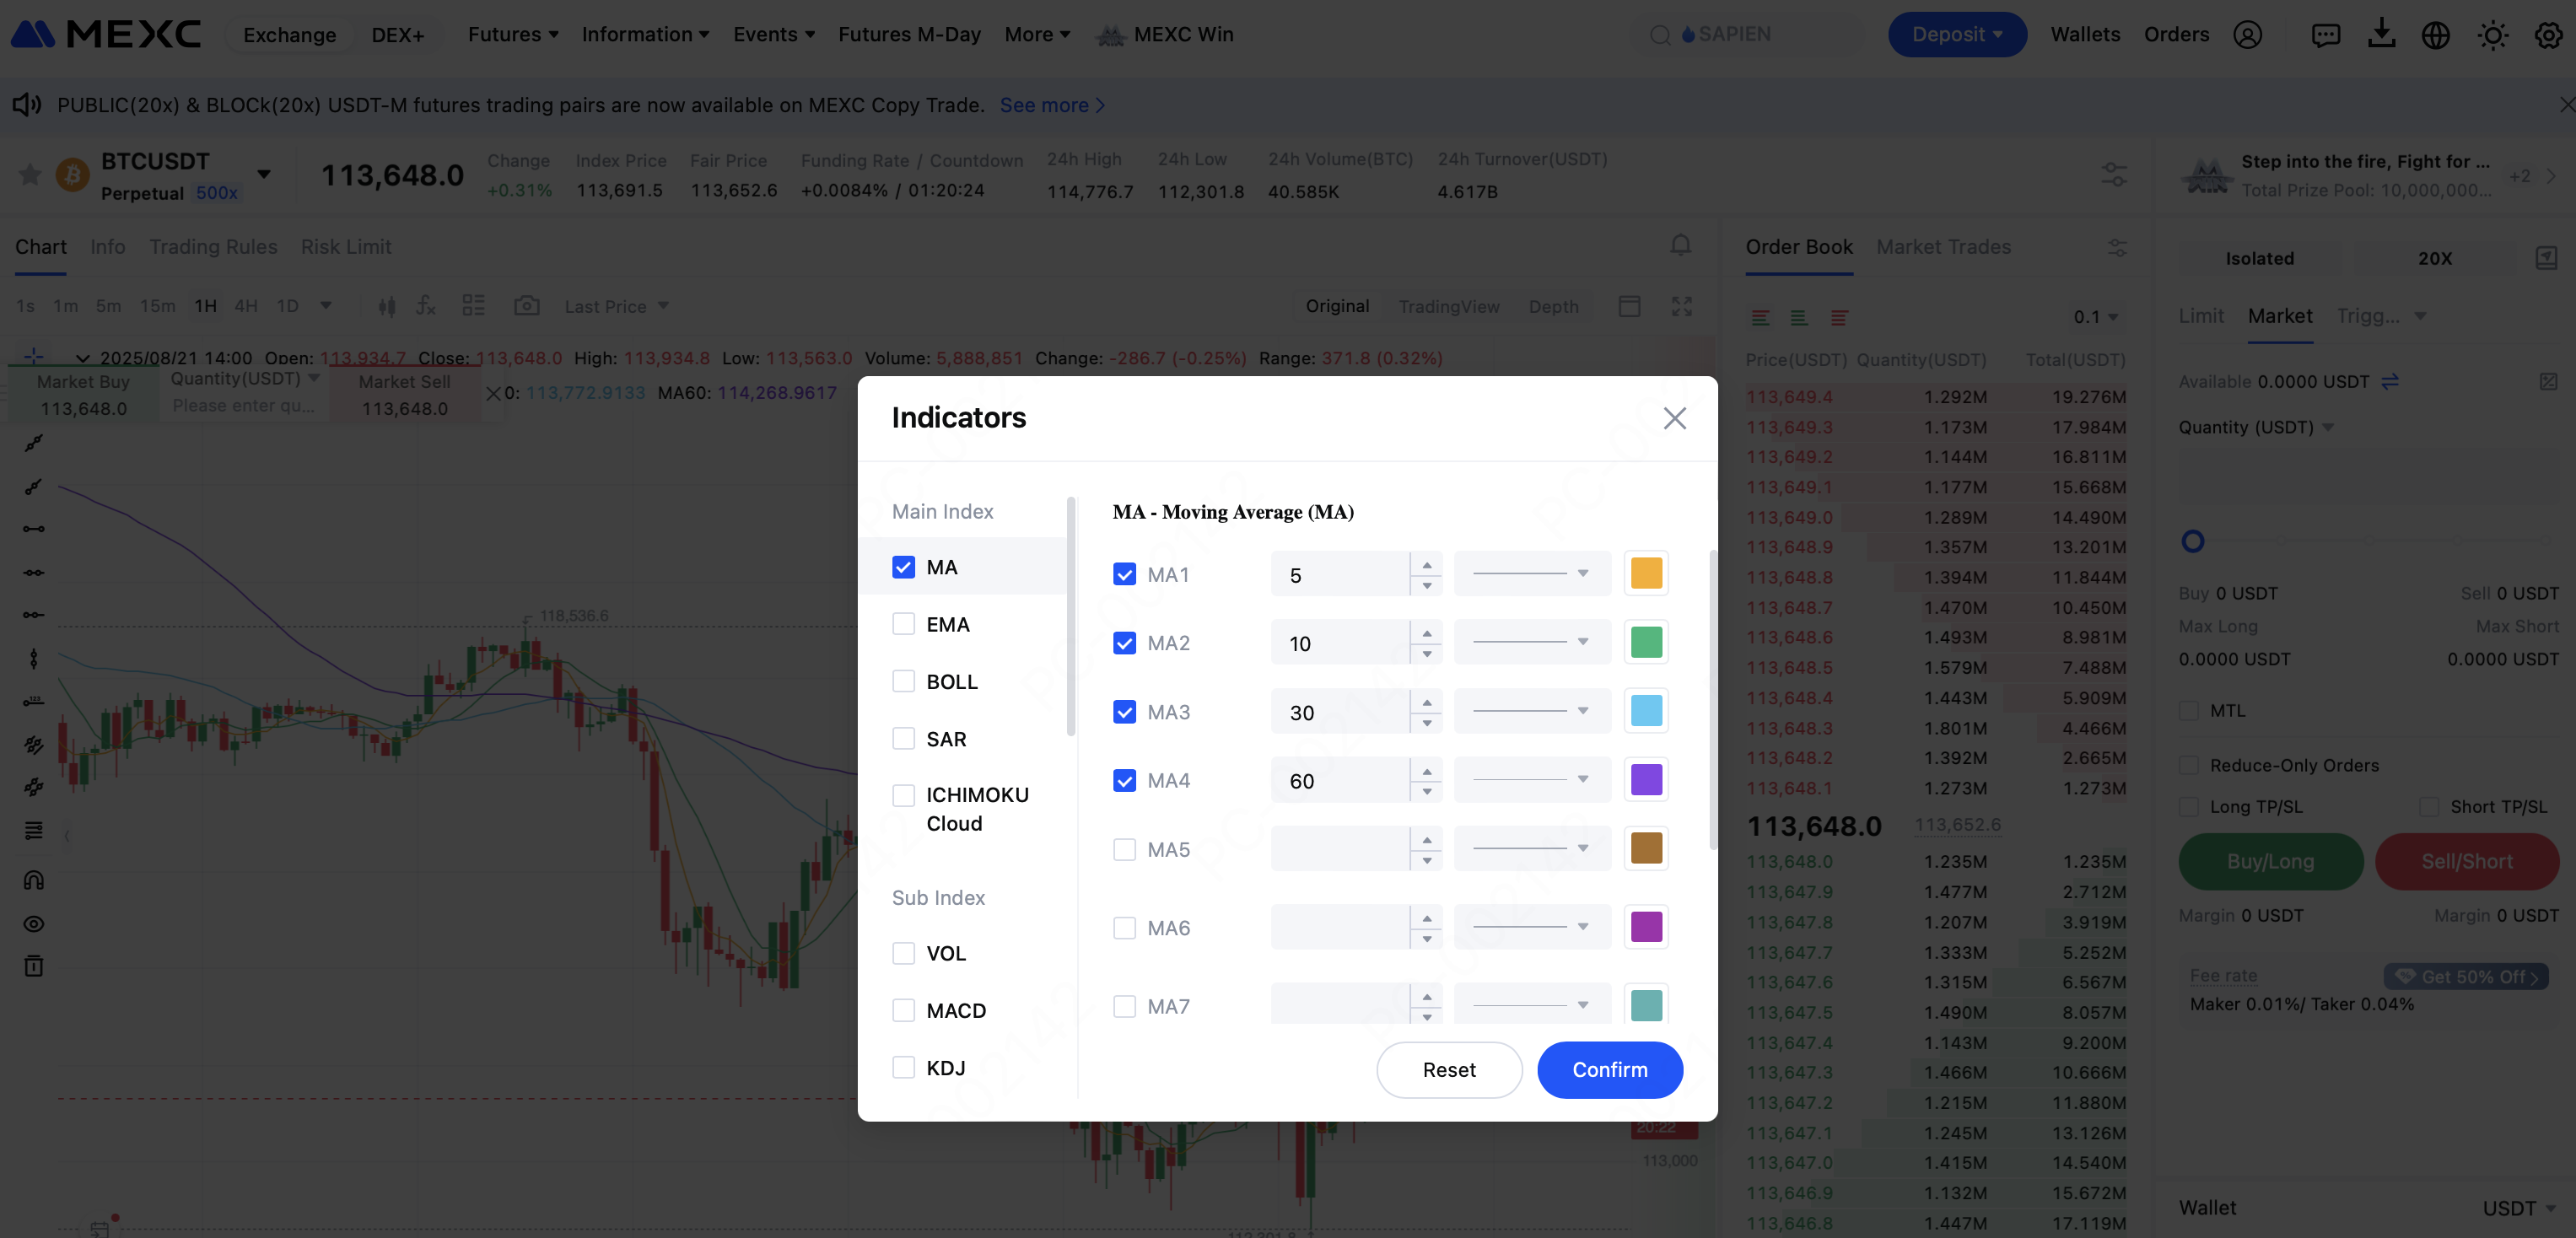Image resolution: width=2576 pixels, height=1238 pixels.
Task: Open the Trading Rules tab
Action: pos(213,247)
